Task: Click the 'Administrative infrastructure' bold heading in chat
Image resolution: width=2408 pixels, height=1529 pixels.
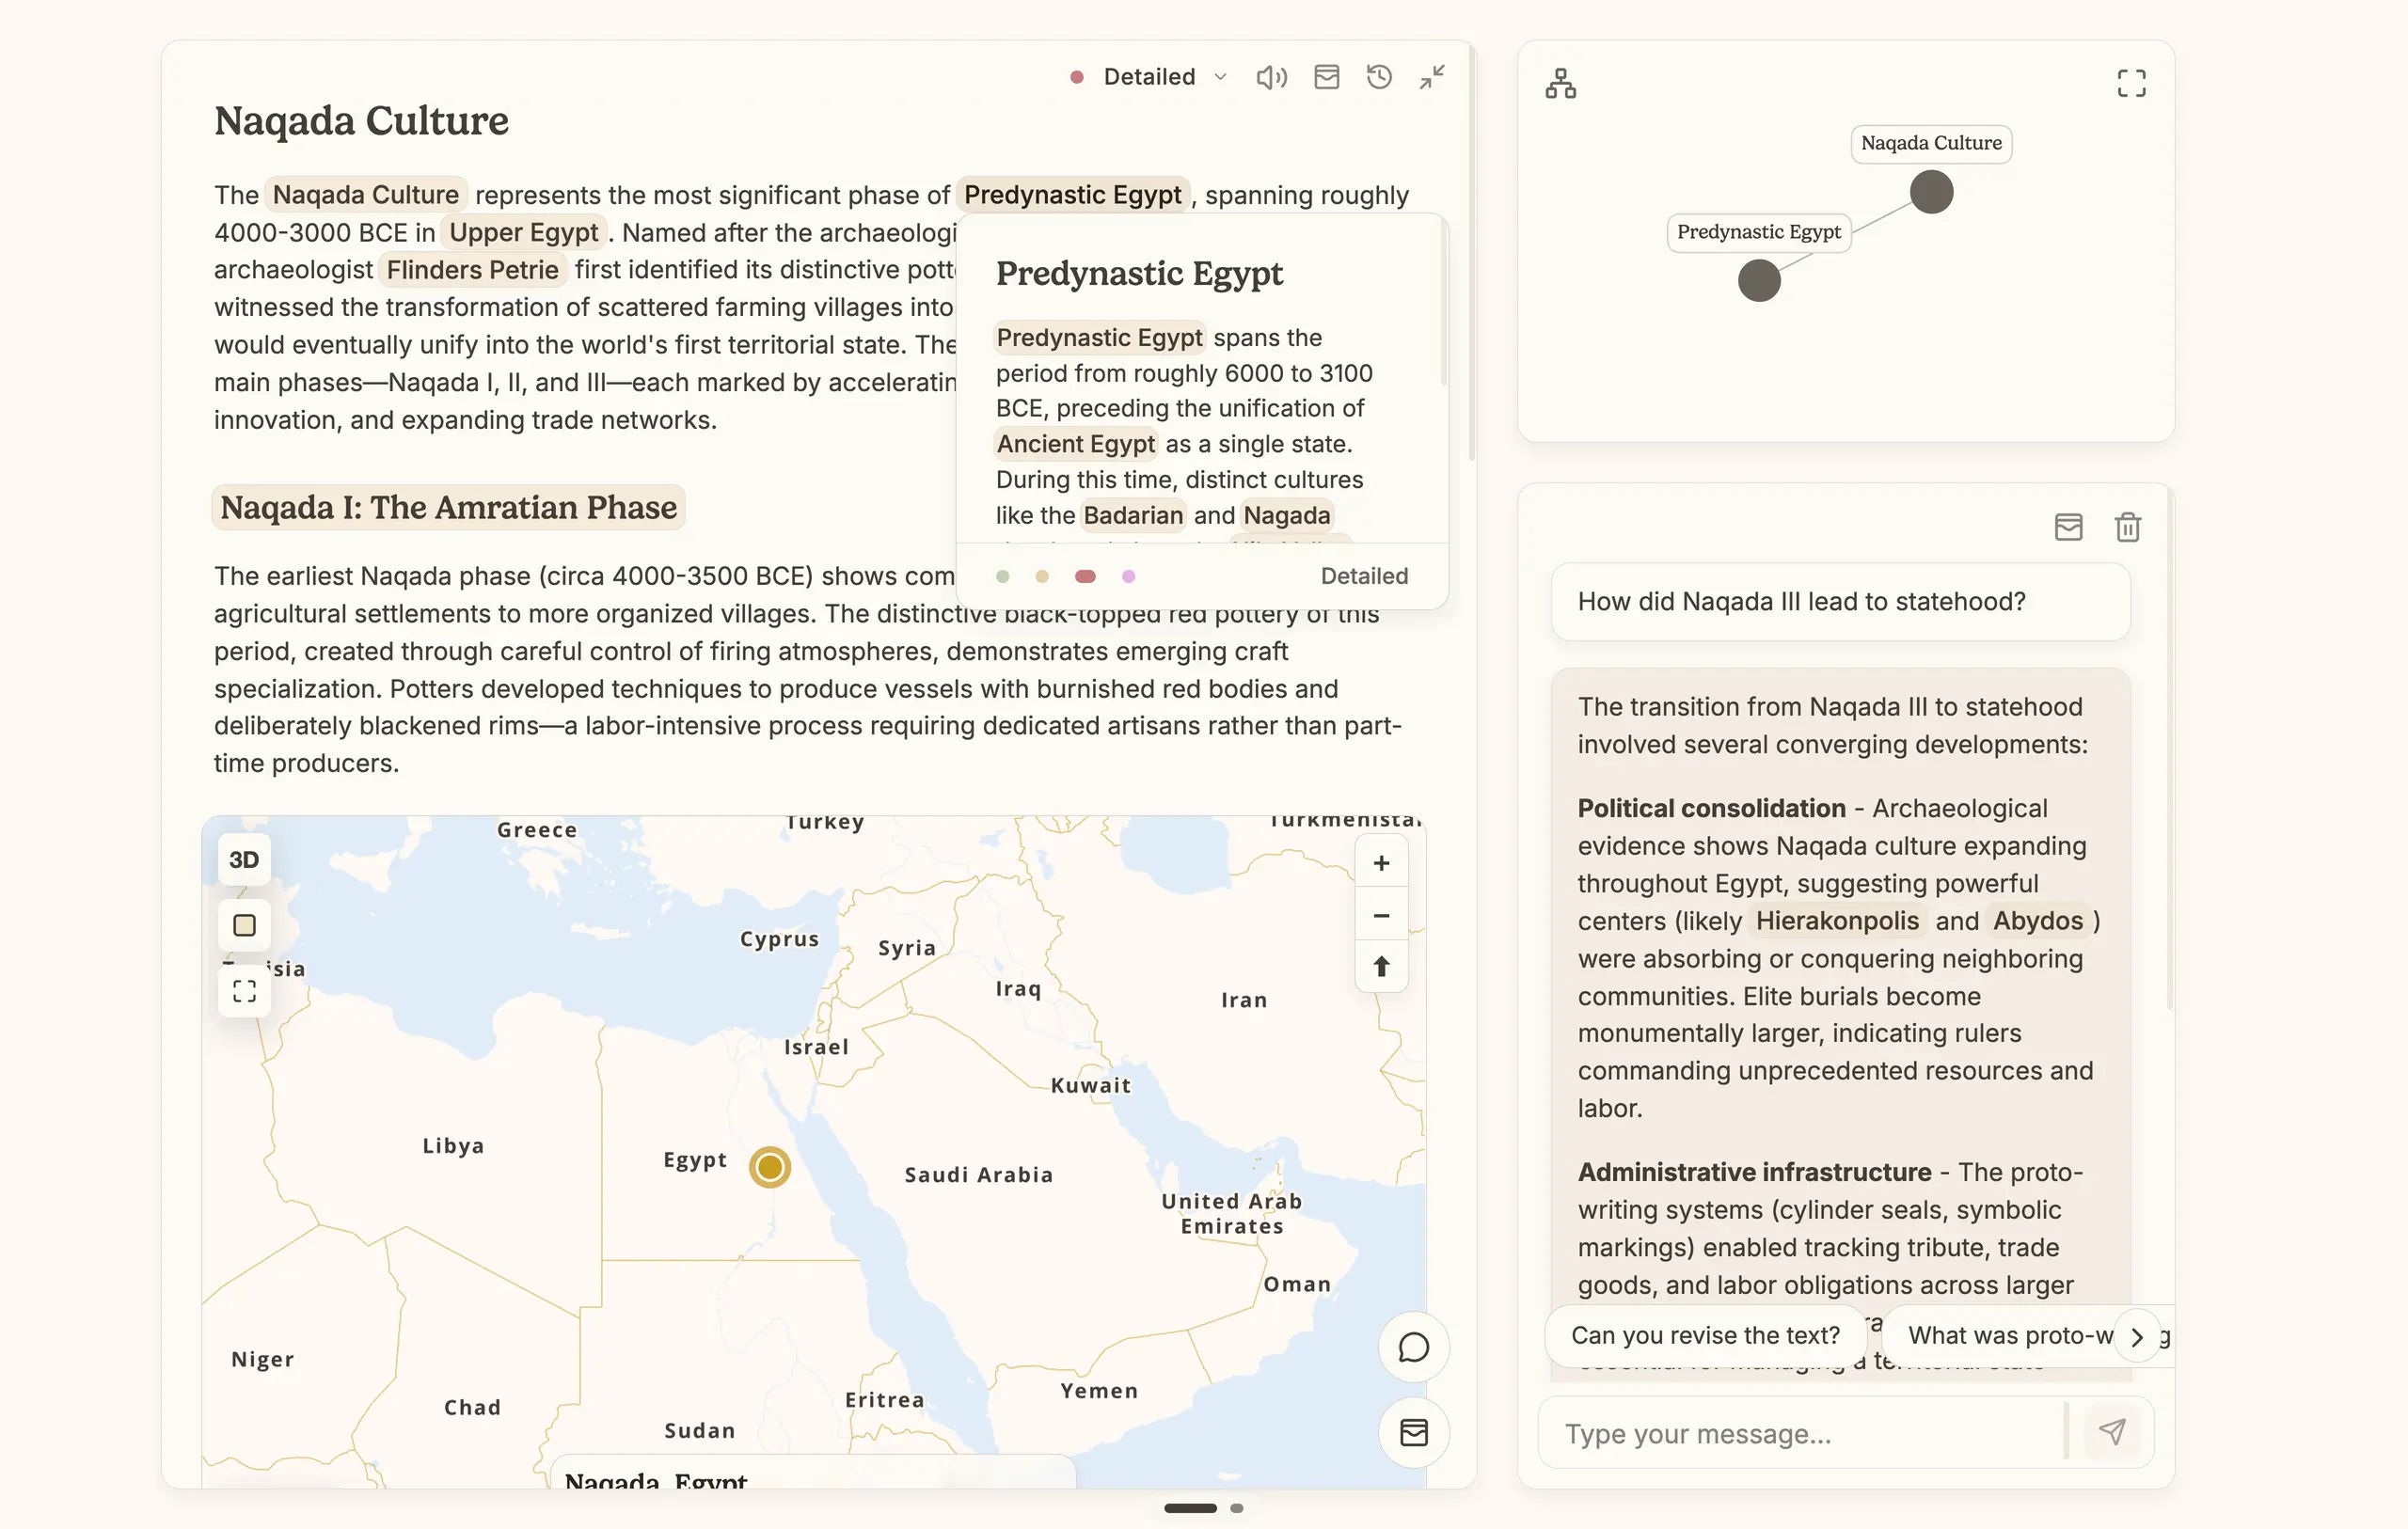Action: coord(1754,1172)
